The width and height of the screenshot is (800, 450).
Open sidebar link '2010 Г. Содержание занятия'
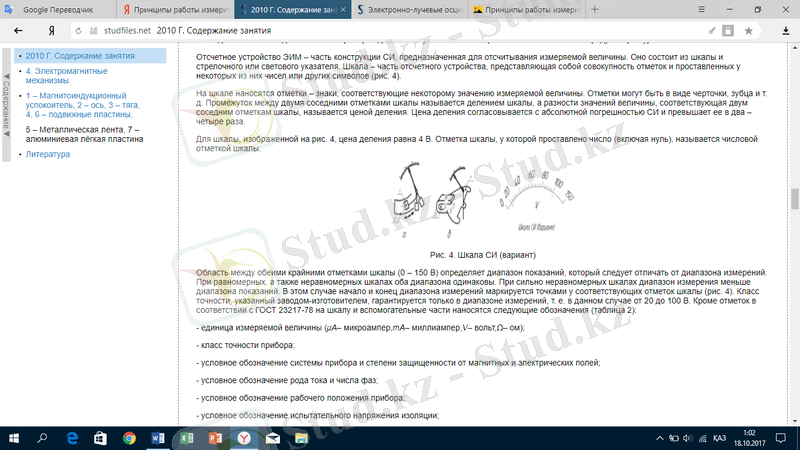[80, 56]
